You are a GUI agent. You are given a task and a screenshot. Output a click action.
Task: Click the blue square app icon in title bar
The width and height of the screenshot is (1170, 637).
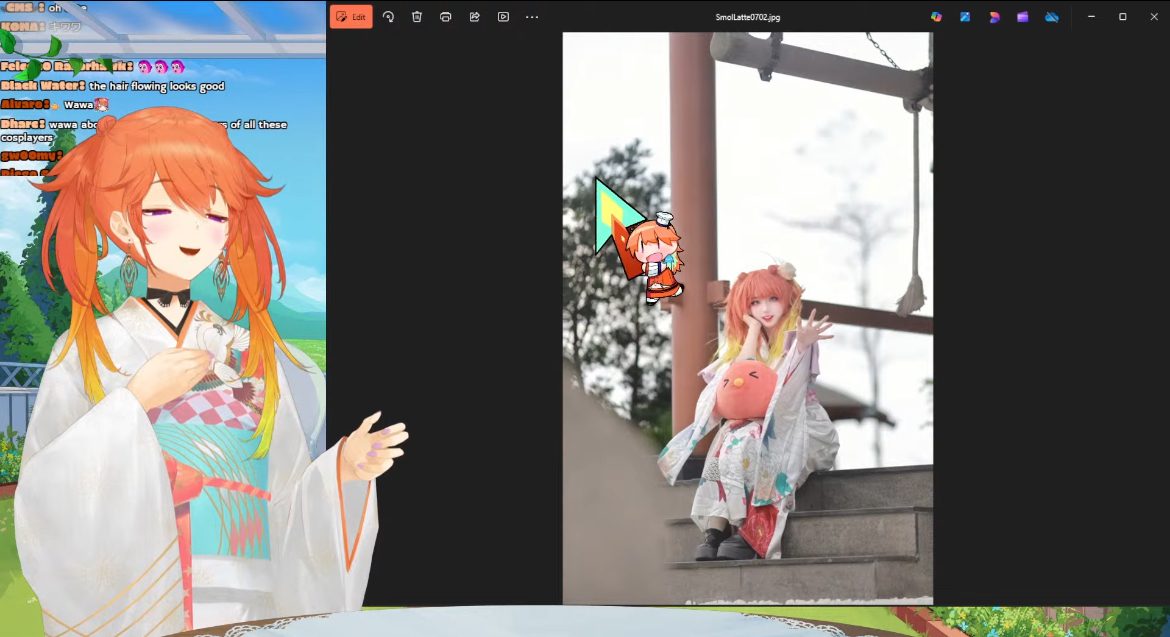[x=965, y=16]
